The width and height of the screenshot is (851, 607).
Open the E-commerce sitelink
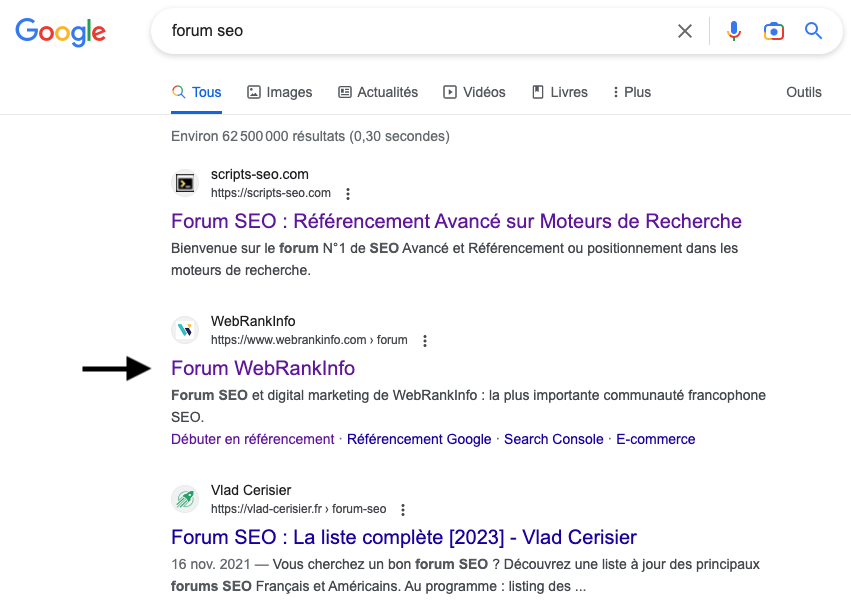click(x=656, y=439)
